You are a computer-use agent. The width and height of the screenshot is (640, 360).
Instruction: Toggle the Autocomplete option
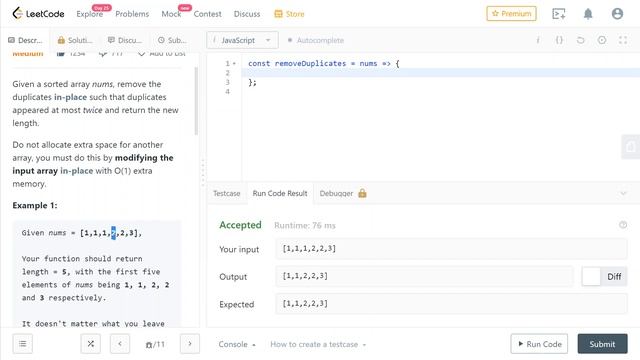click(x=316, y=40)
